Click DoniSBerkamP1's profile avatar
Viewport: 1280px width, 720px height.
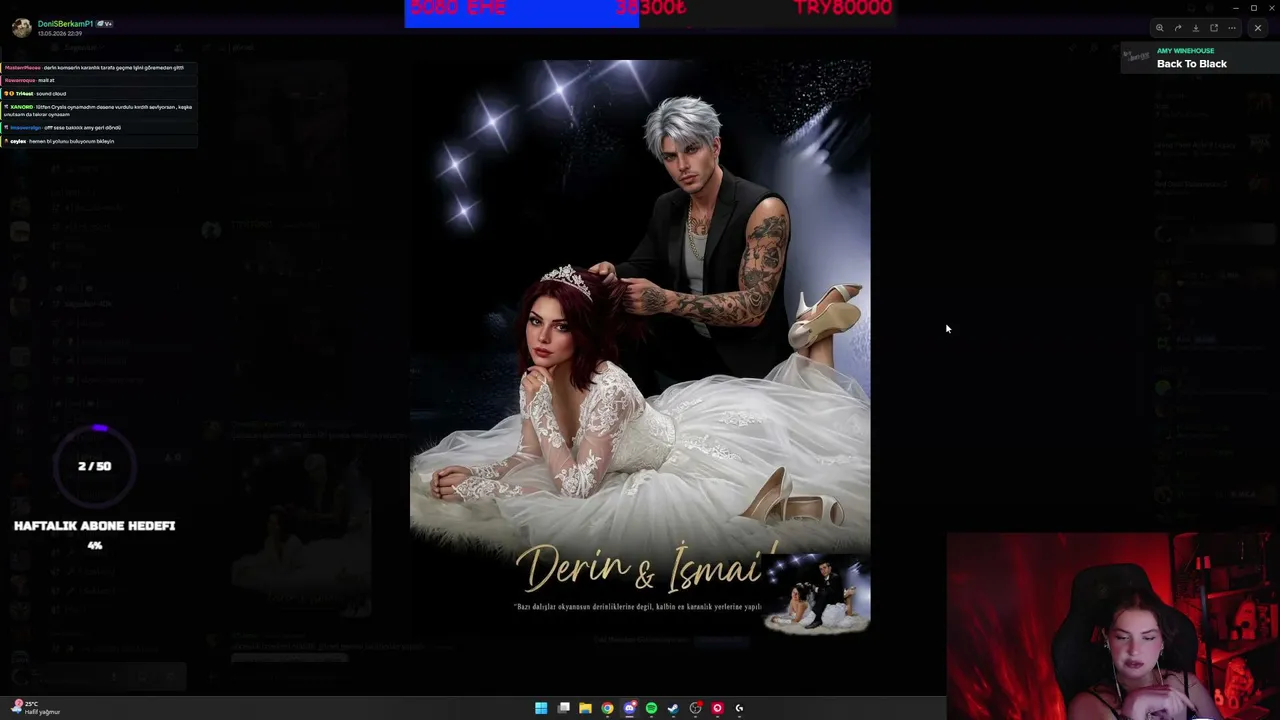21,28
